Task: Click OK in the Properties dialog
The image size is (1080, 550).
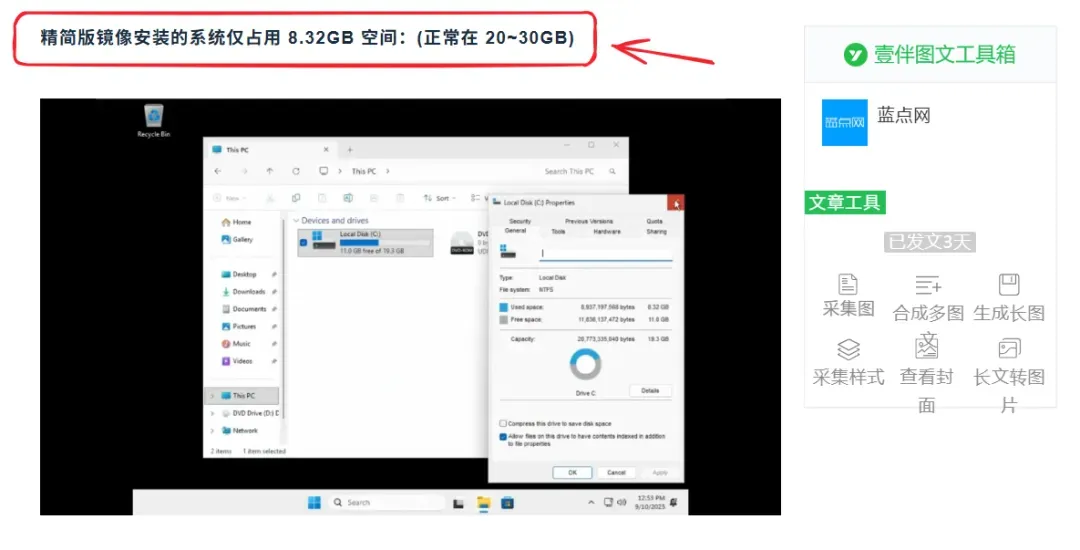Action: tap(572, 472)
